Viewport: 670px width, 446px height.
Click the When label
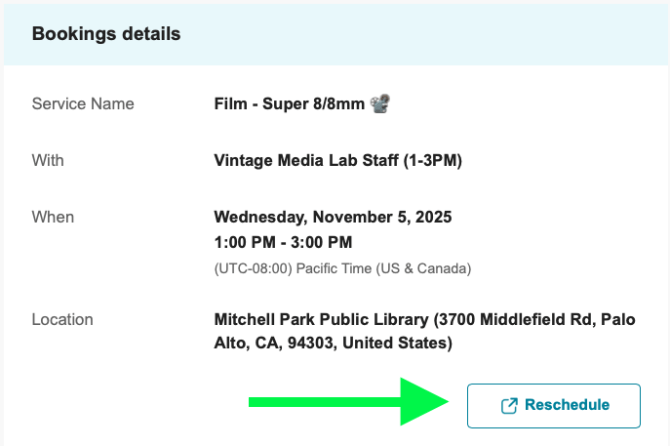(53, 217)
